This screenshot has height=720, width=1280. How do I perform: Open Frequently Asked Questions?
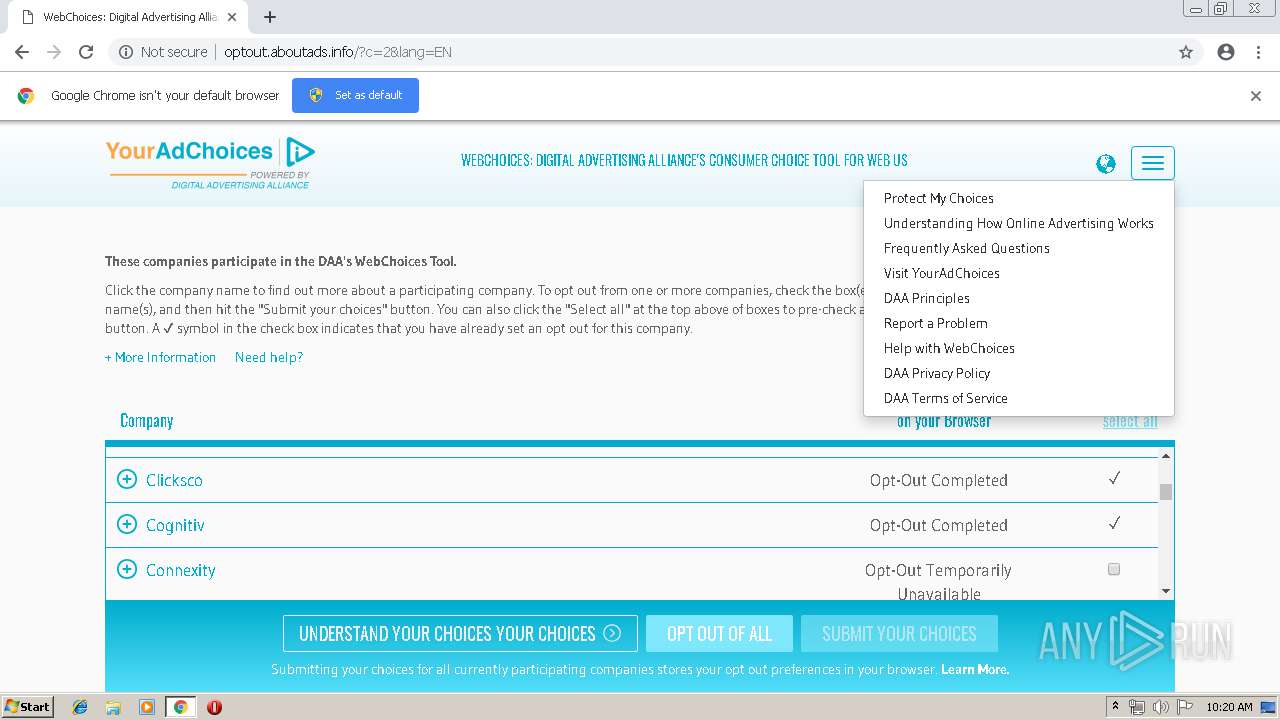point(967,248)
